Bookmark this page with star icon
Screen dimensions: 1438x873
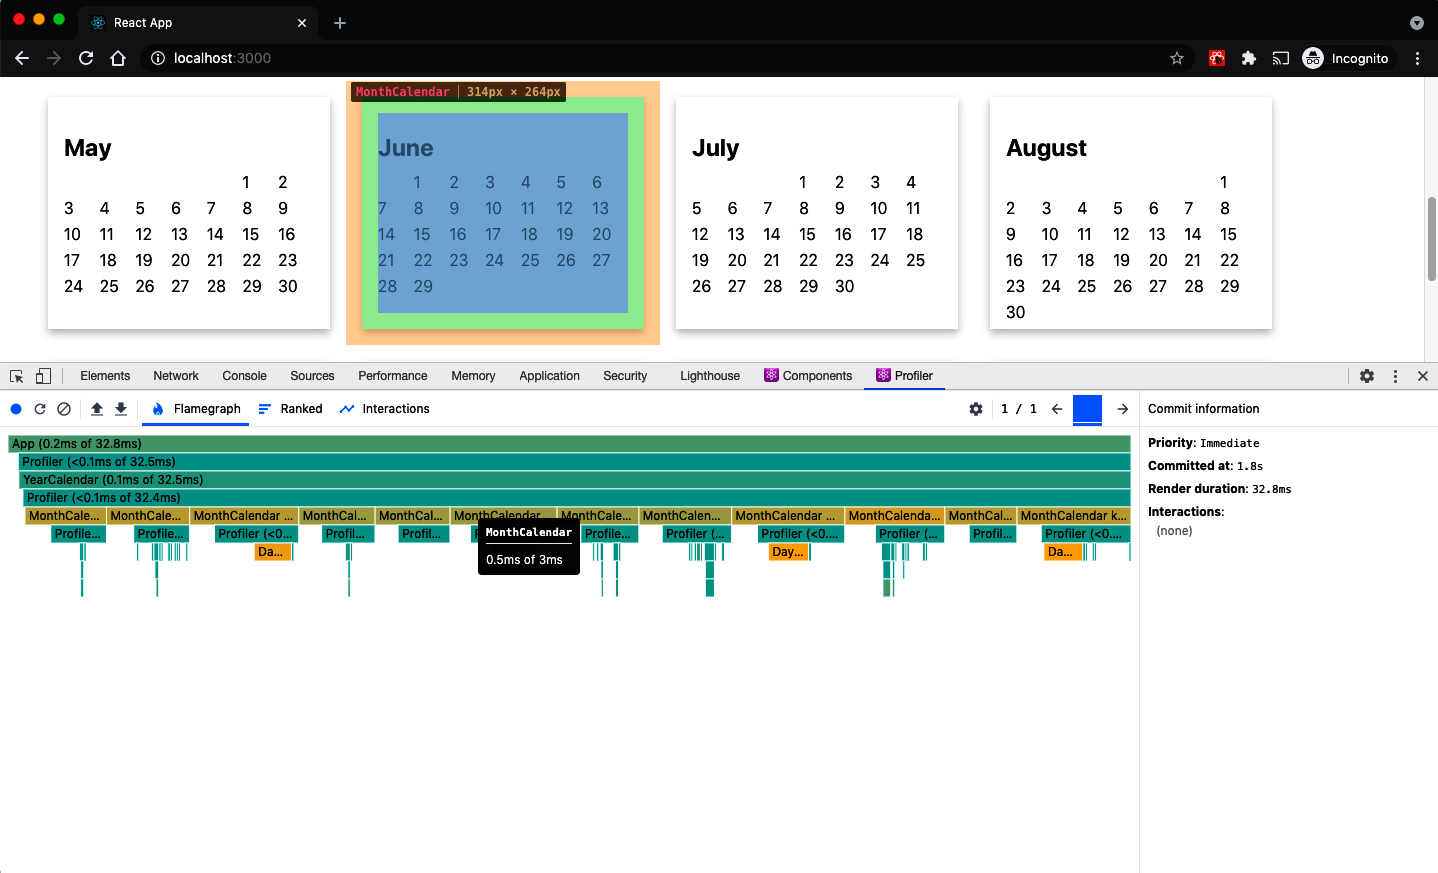coord(1177,58)
